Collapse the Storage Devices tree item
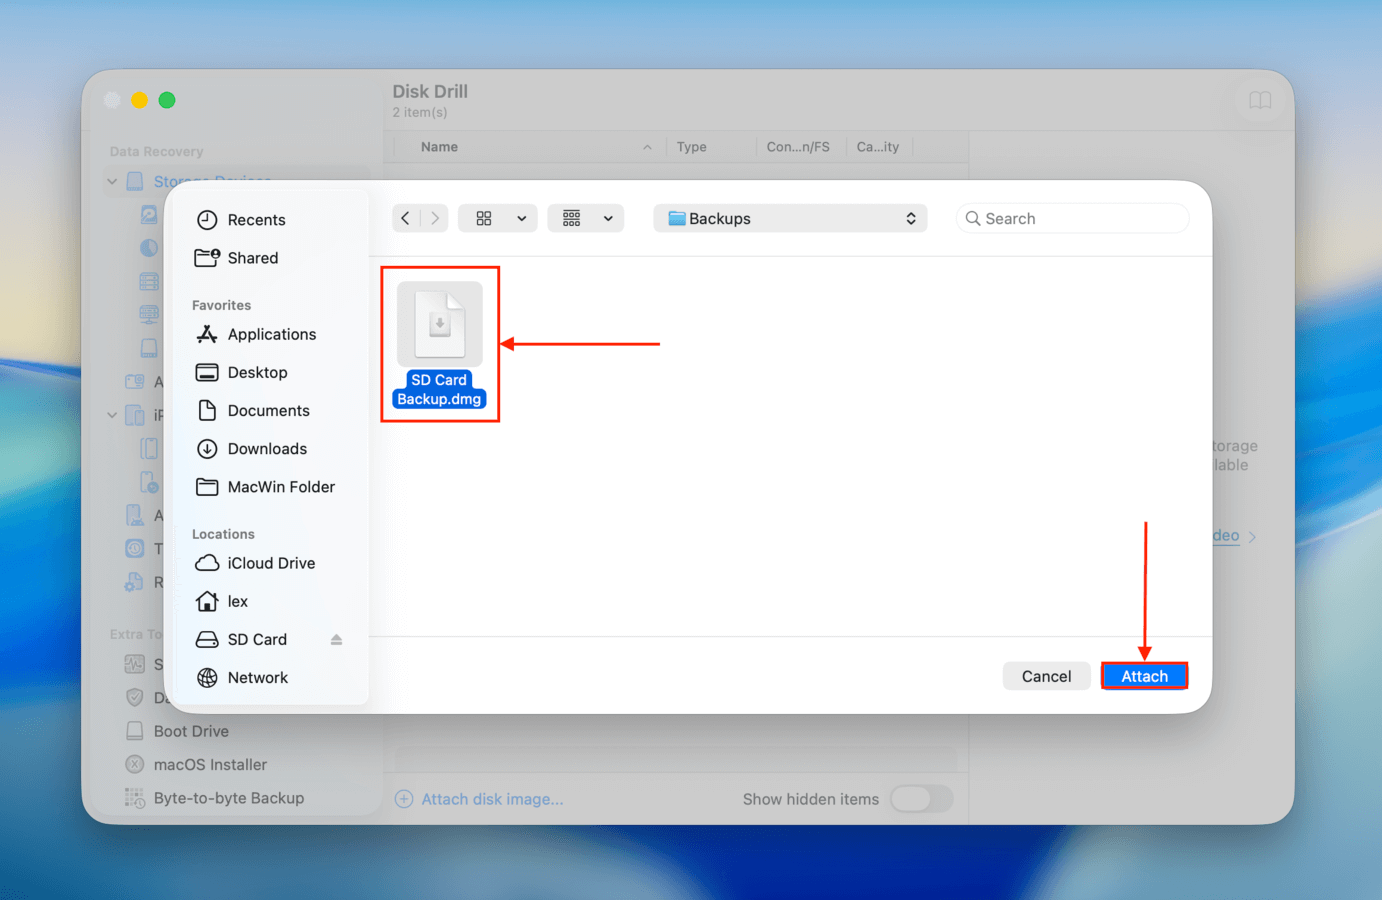 pos(112,181)
